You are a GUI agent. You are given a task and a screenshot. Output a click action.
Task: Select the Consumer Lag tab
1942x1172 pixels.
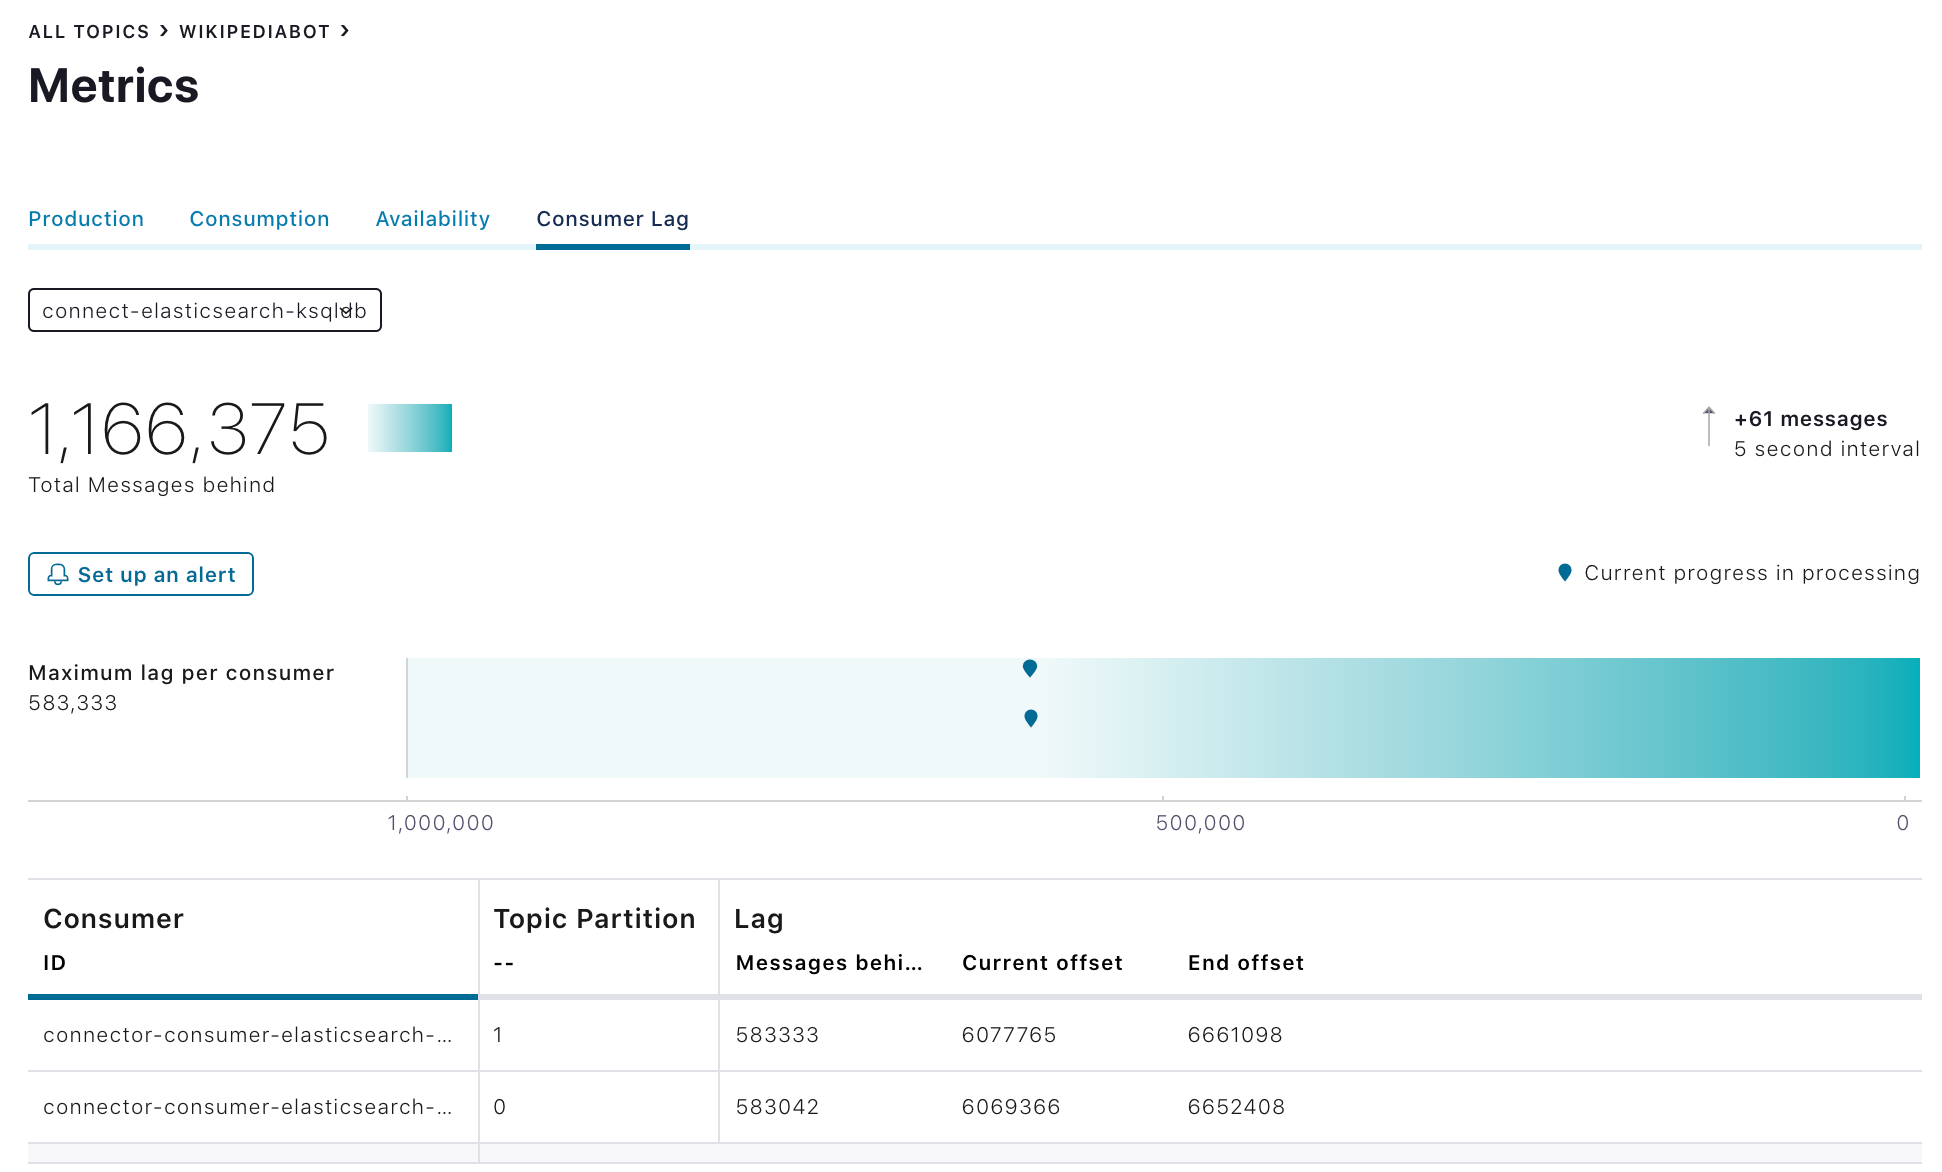(x=612, y=219)
